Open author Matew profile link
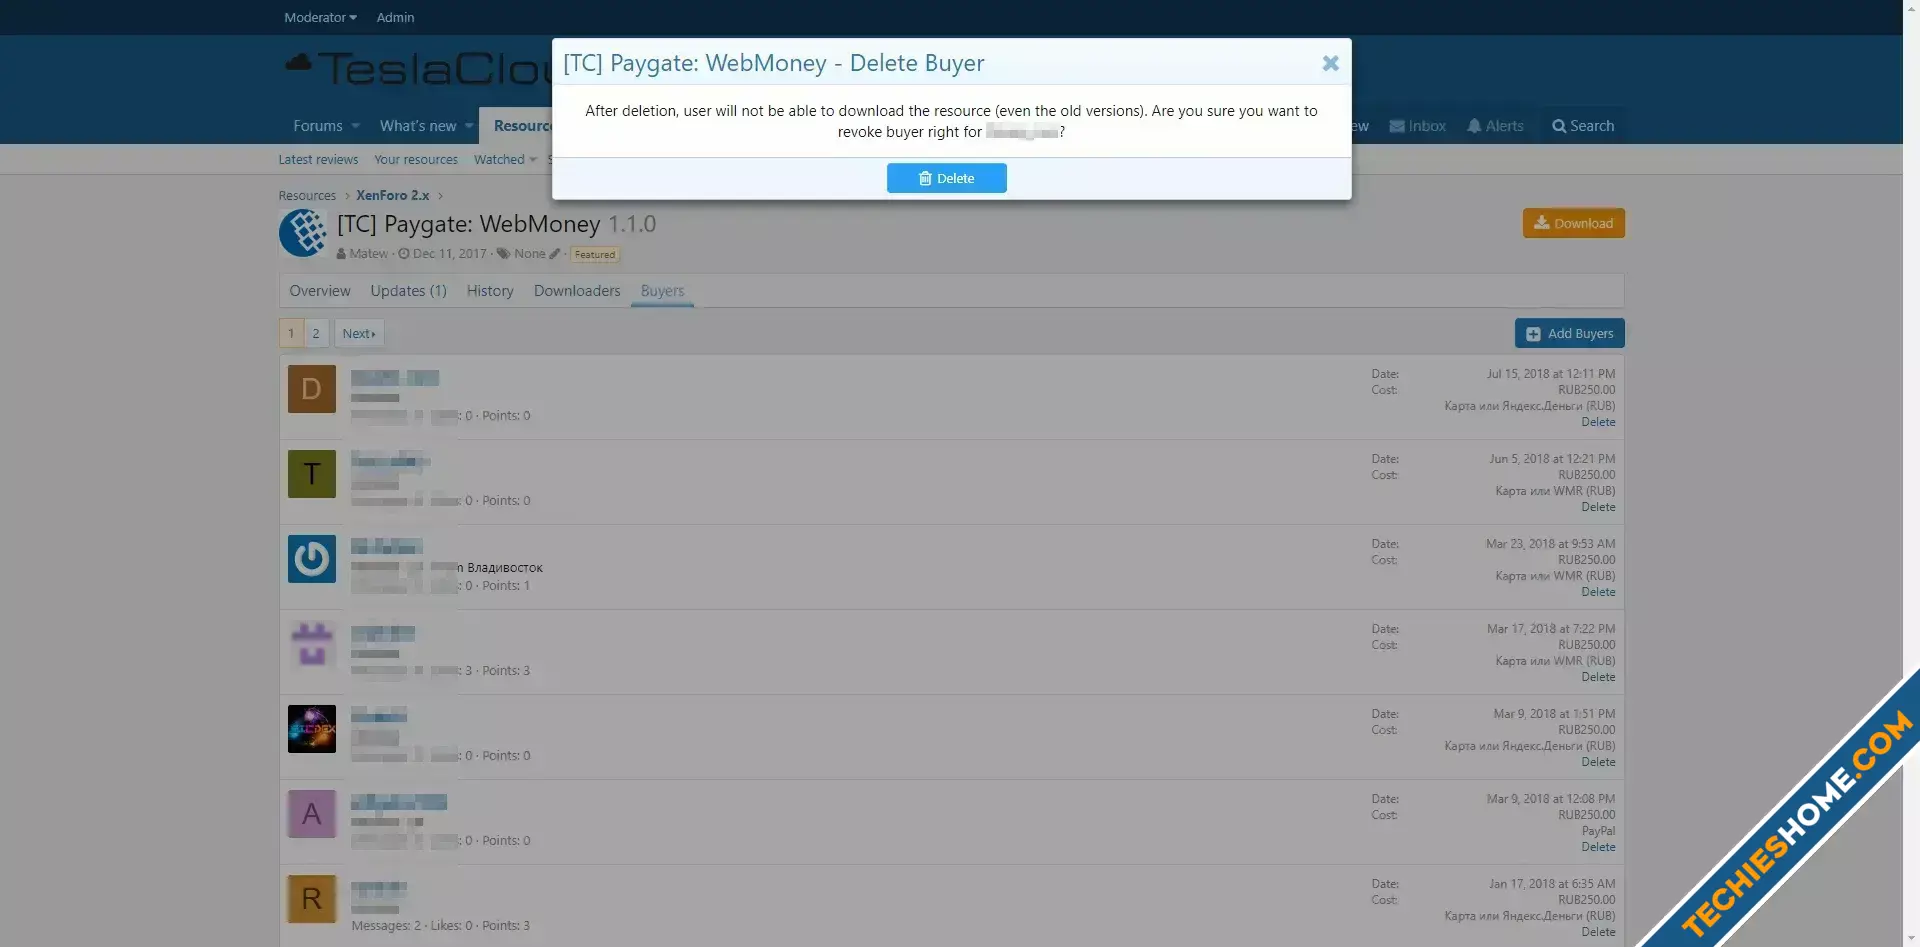The width and height of the screenshot is (1920, 947). click(368, 254)
